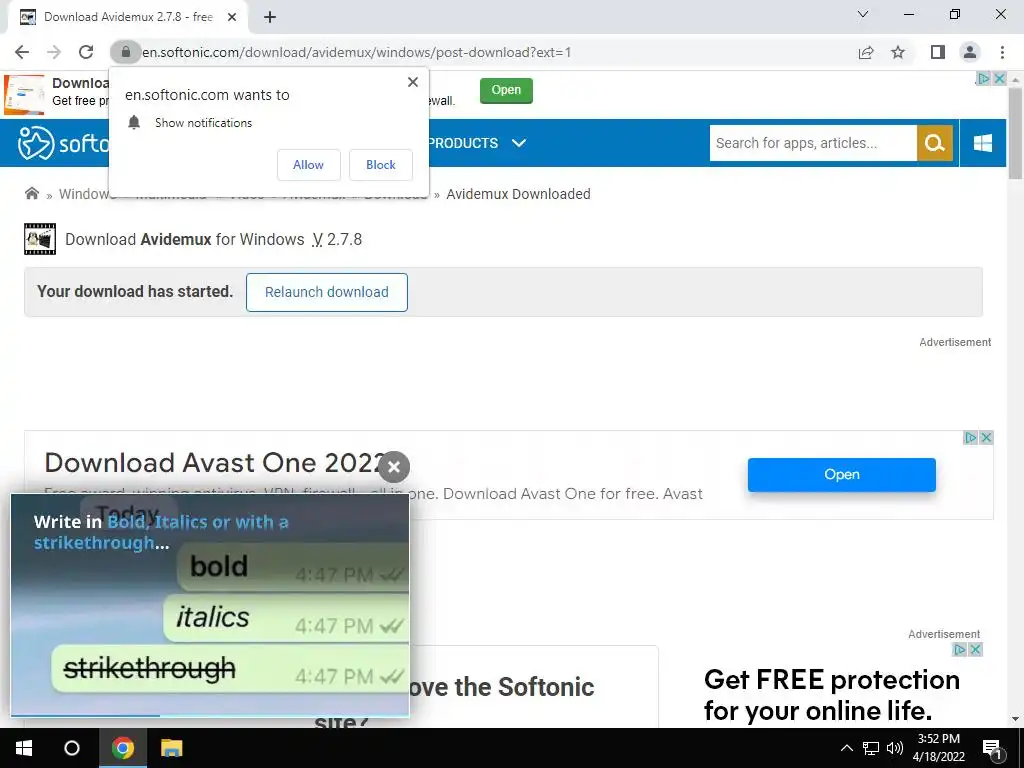
Task: Close the Avast One ad
Action: tap(987, 438)
